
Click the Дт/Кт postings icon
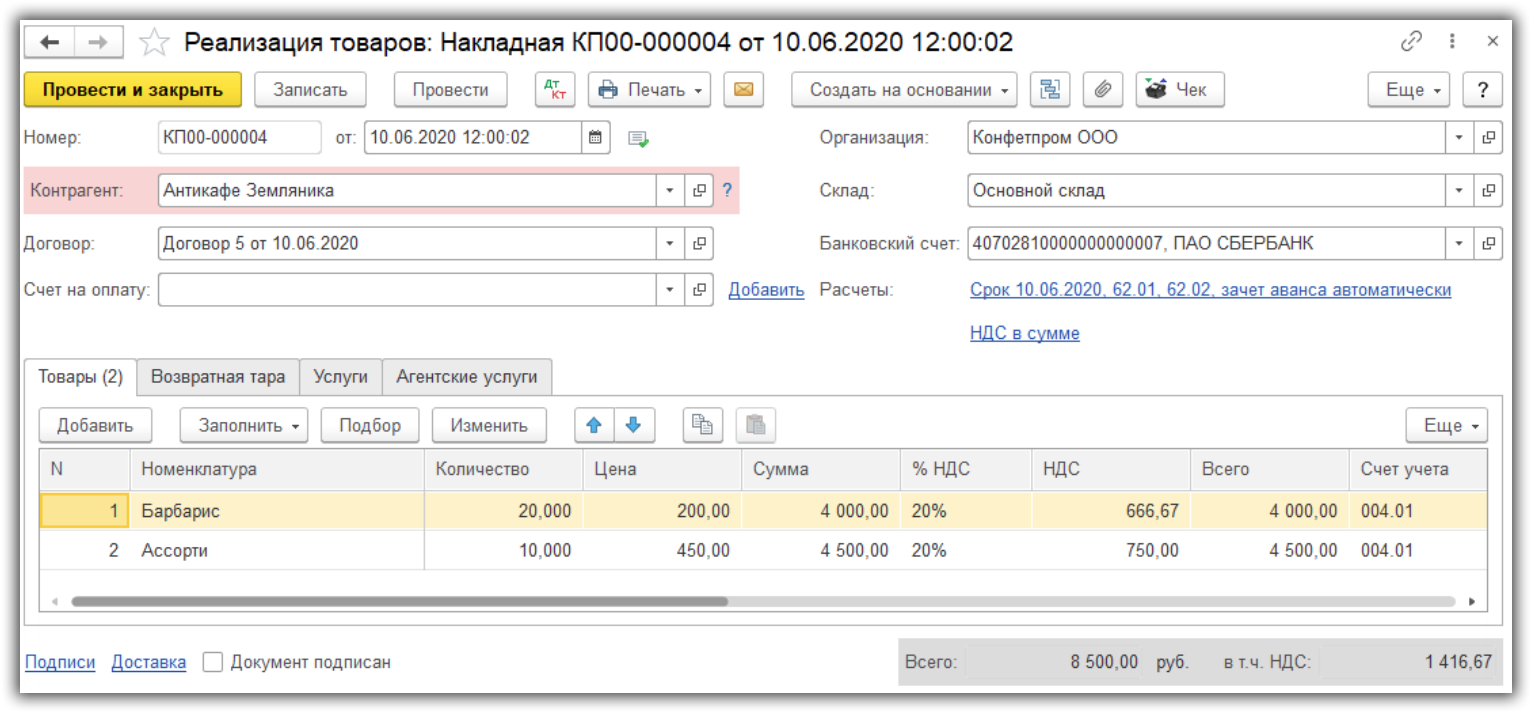(x=554, y=90)
